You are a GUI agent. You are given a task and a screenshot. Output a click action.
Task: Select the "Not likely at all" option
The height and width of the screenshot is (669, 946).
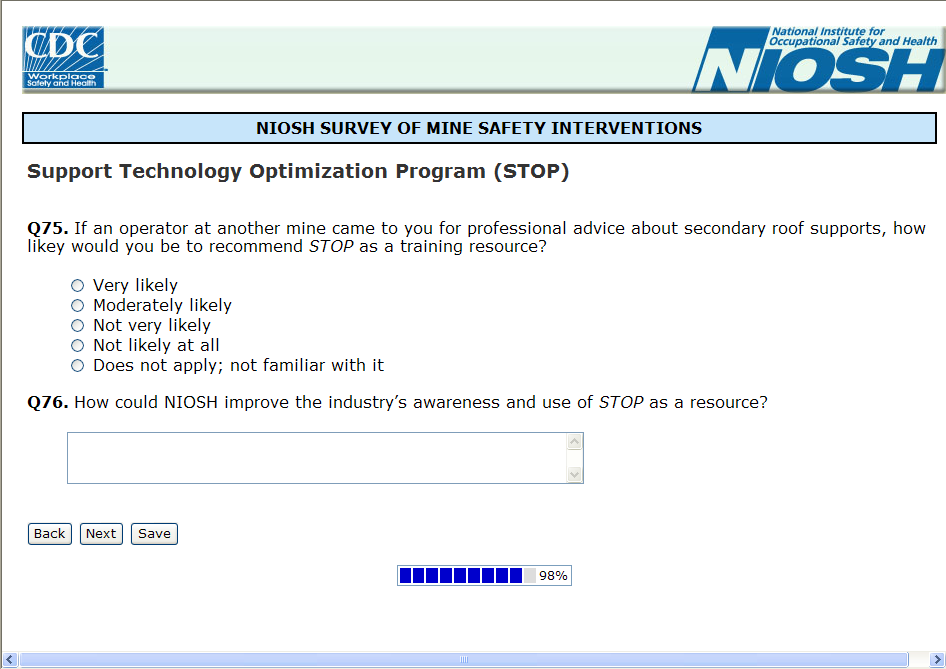click(78, 346)
